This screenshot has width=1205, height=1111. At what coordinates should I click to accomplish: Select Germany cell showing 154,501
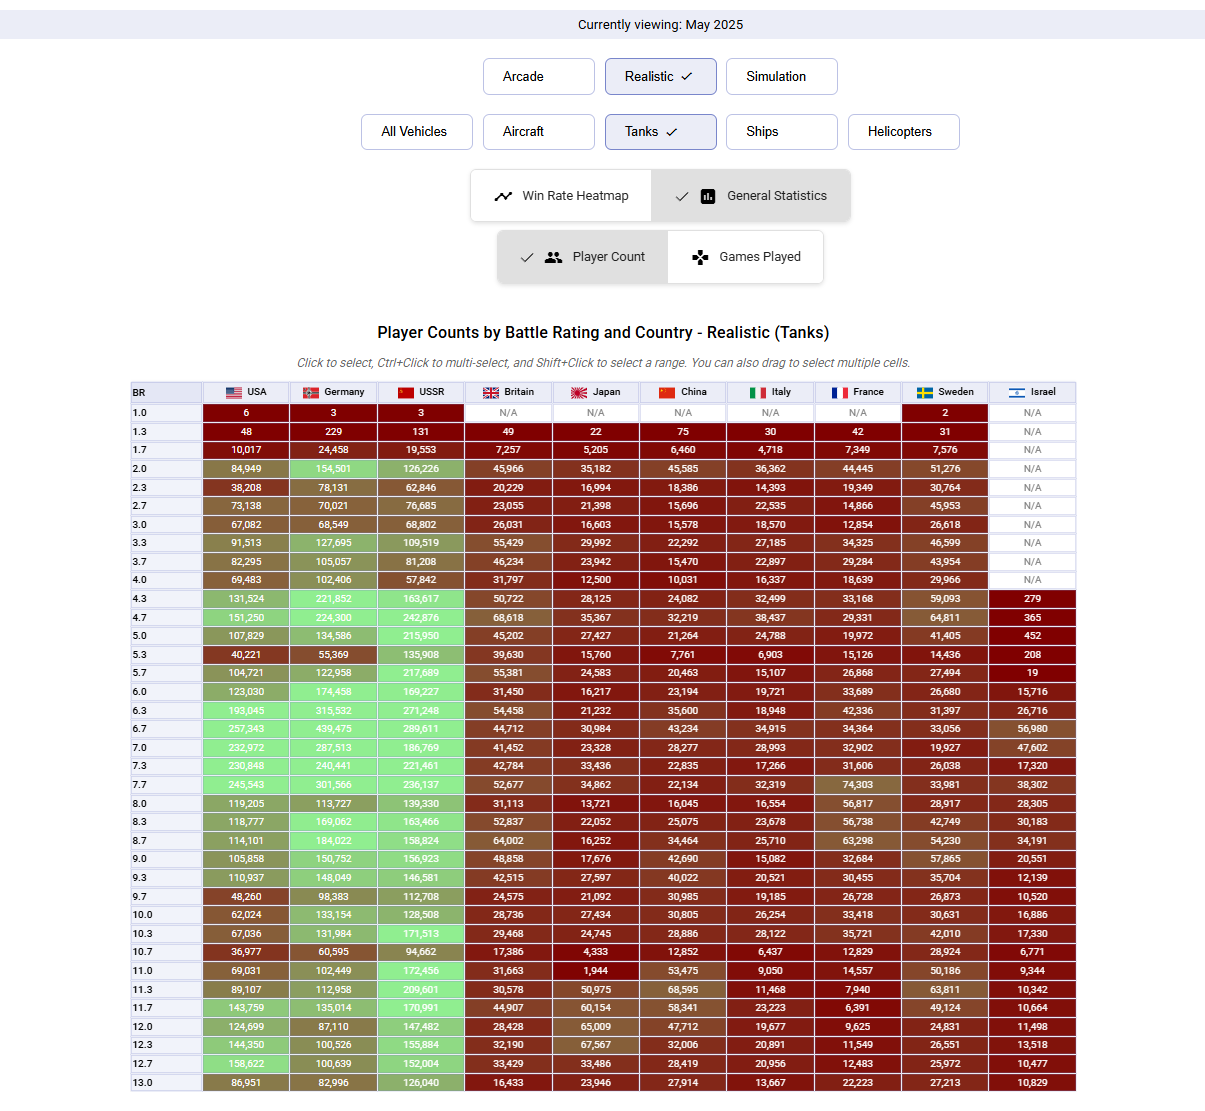[x=333, y=469]
